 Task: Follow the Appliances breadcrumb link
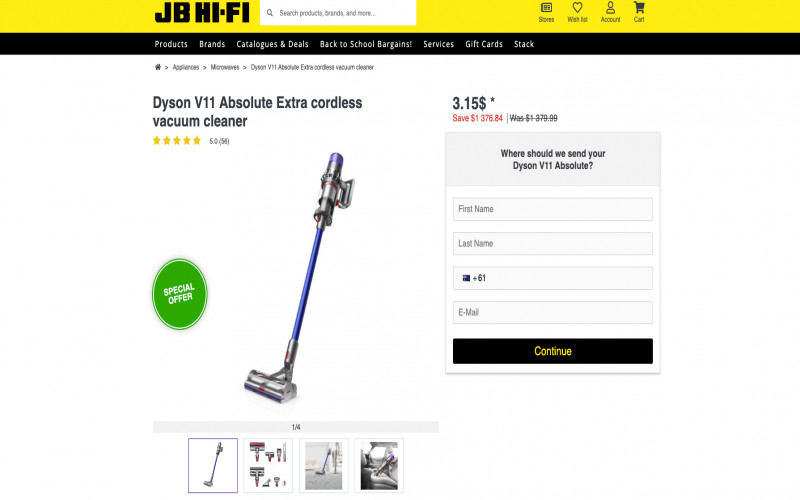186,67
